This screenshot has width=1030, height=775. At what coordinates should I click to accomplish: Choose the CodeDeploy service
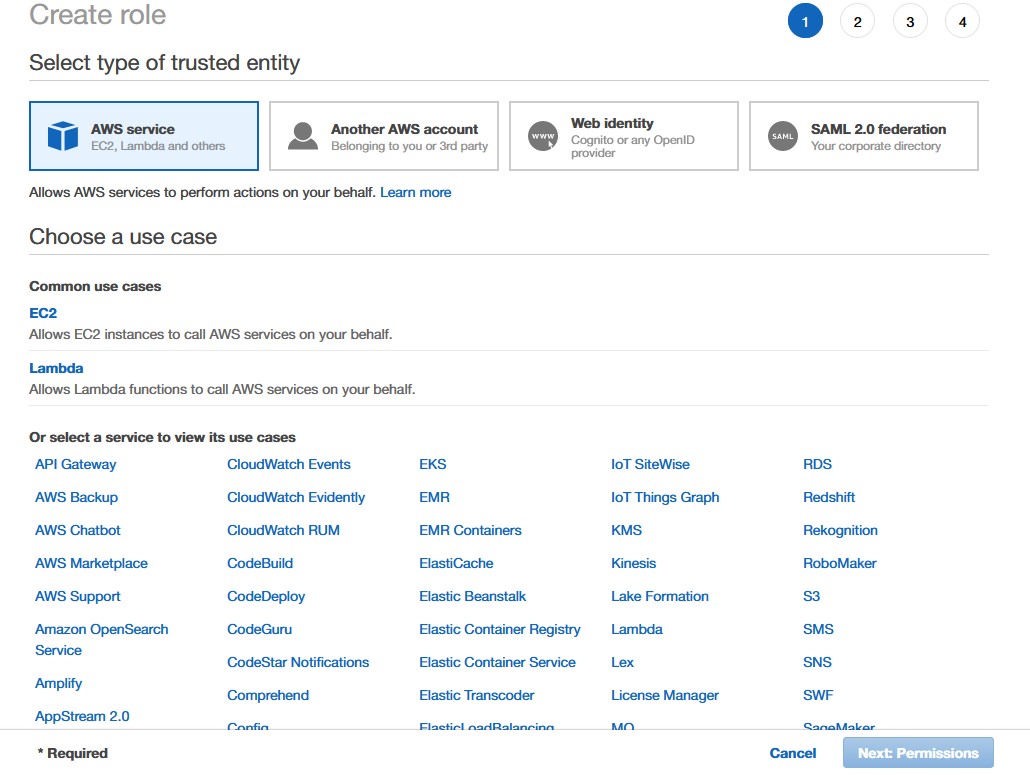[266, 596]
